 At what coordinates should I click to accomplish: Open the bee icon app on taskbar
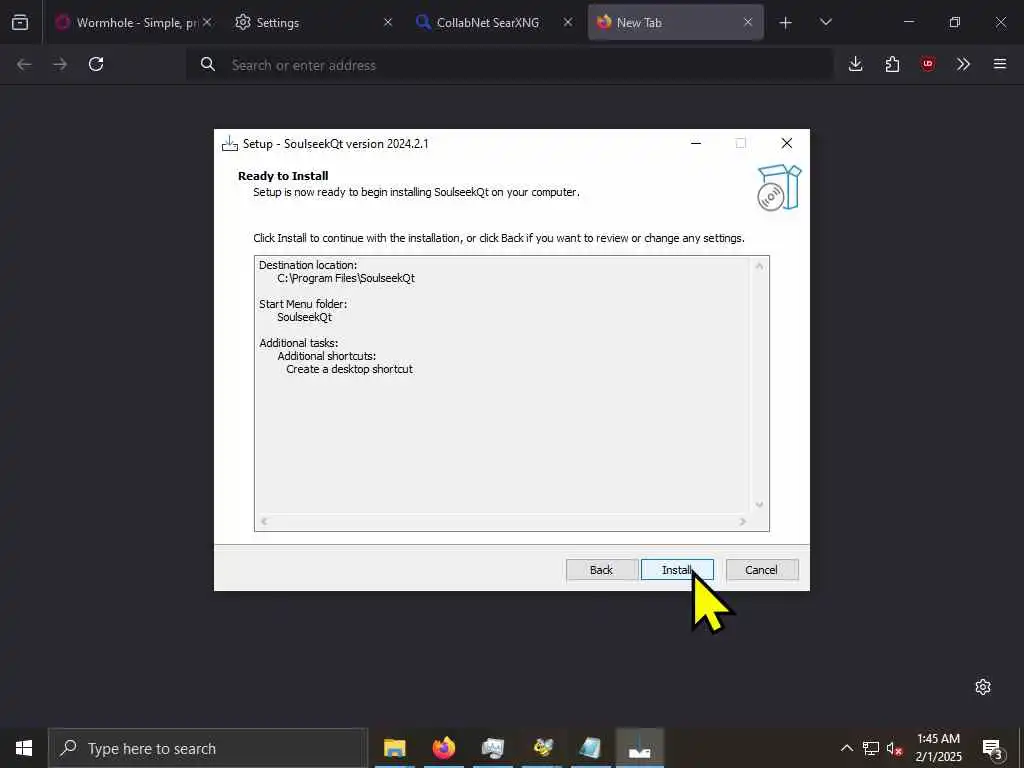click(x=542, y=748)
